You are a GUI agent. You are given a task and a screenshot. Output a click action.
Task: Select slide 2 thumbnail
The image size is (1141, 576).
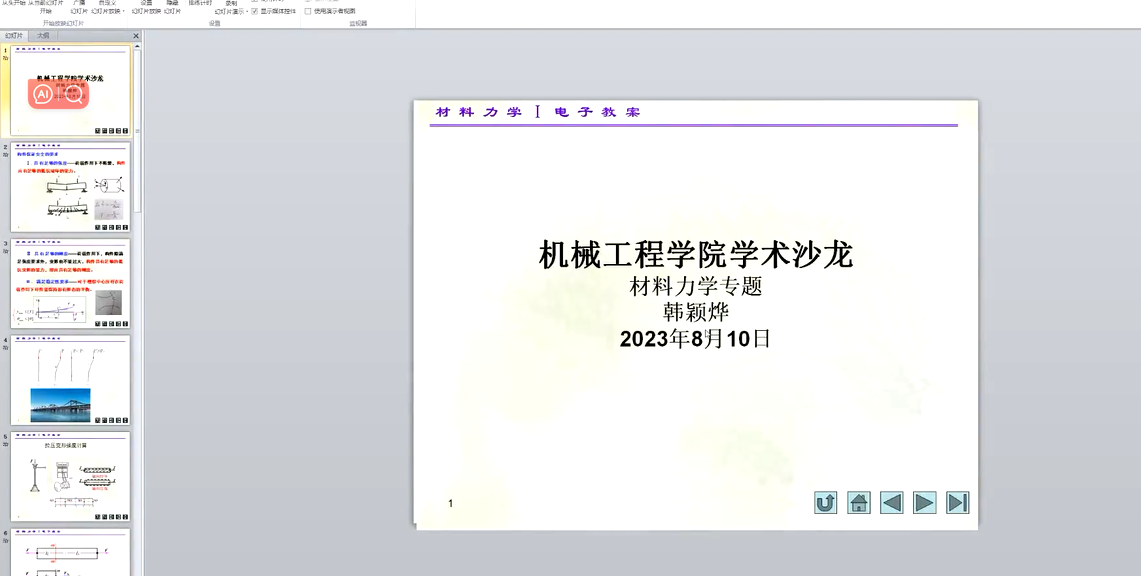tap(70, 187)
